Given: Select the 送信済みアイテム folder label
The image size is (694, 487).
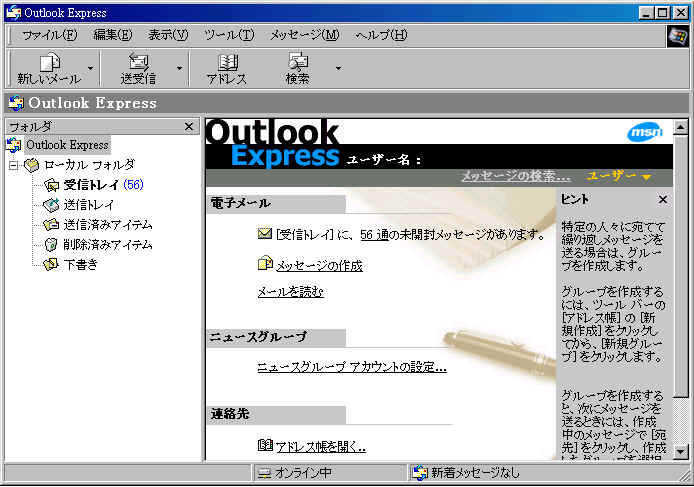Looking at the screenshot, I should click(x=108, y=225).
